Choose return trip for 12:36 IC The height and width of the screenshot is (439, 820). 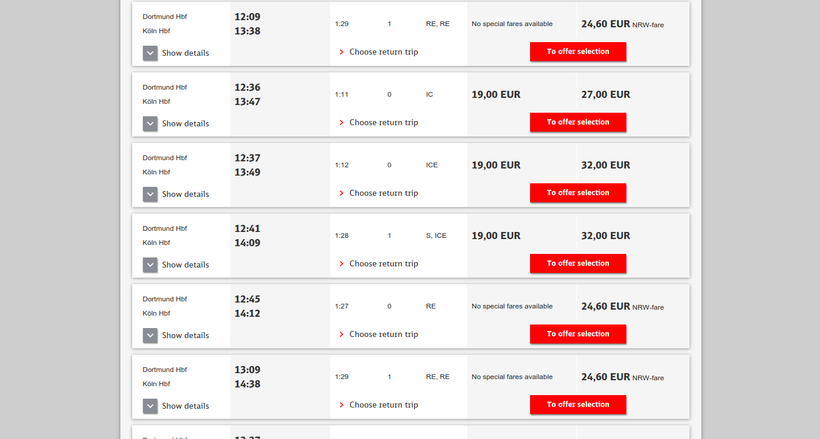[383, 122]
